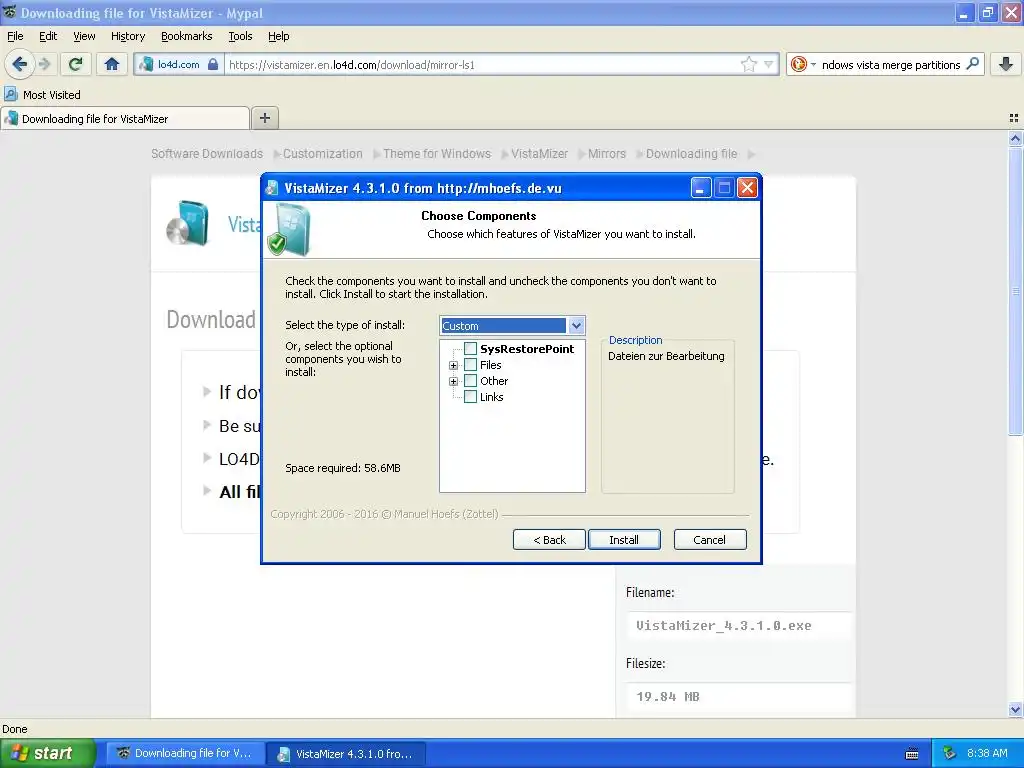Open the View menu
1024x768 pixels.
click(x=84, y=36)
